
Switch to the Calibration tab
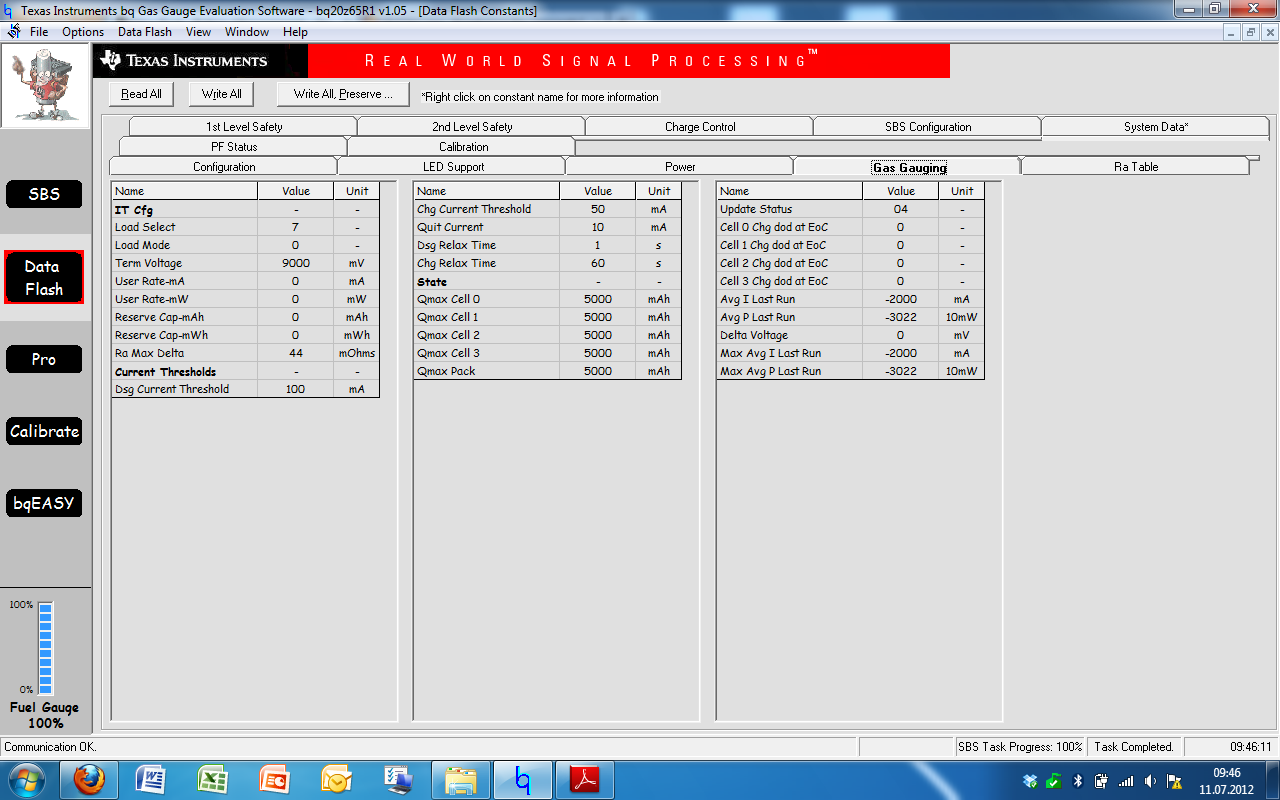coord(463,147)
